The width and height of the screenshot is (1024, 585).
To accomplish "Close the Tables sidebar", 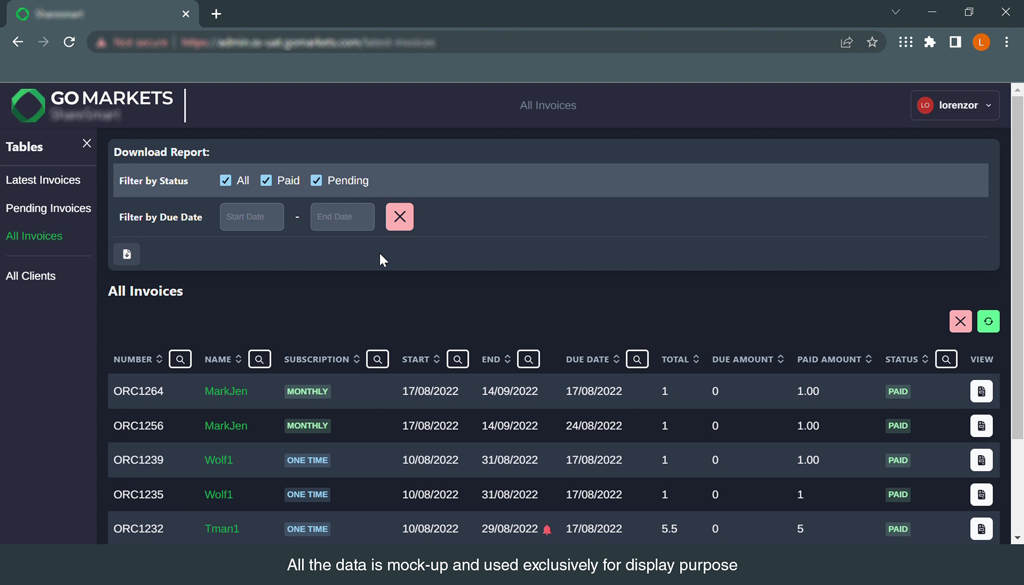I will (87, 143).
